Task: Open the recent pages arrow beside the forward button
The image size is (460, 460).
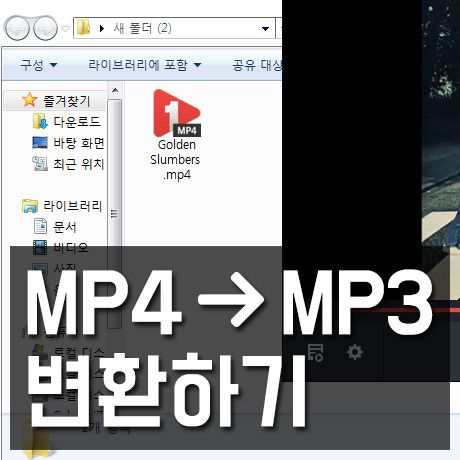Action: point(66,29)
